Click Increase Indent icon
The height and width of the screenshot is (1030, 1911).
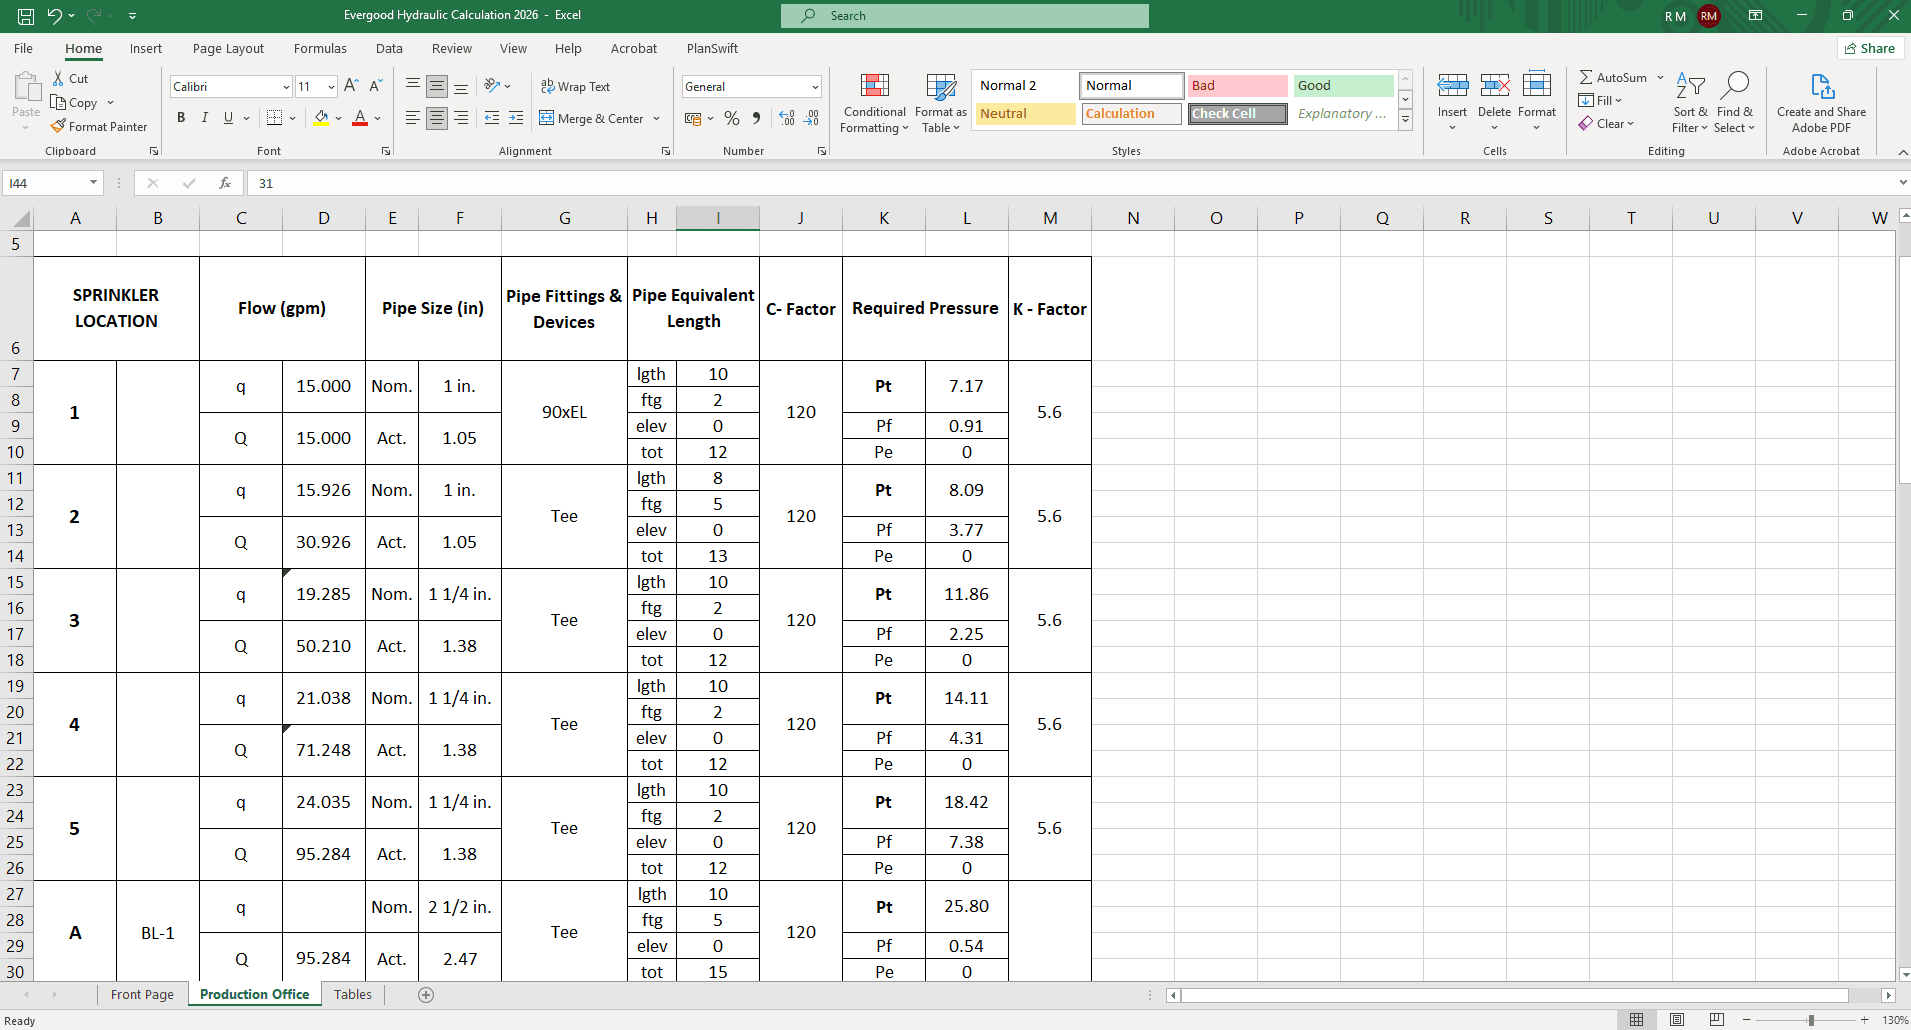(516, 118)
